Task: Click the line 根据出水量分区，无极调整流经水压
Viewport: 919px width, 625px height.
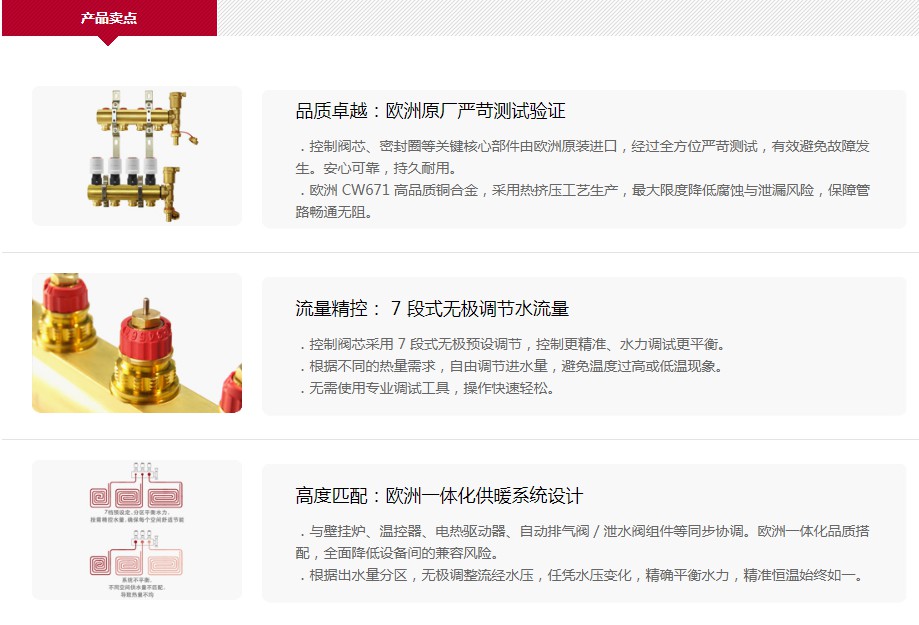Action: (581, 575)
